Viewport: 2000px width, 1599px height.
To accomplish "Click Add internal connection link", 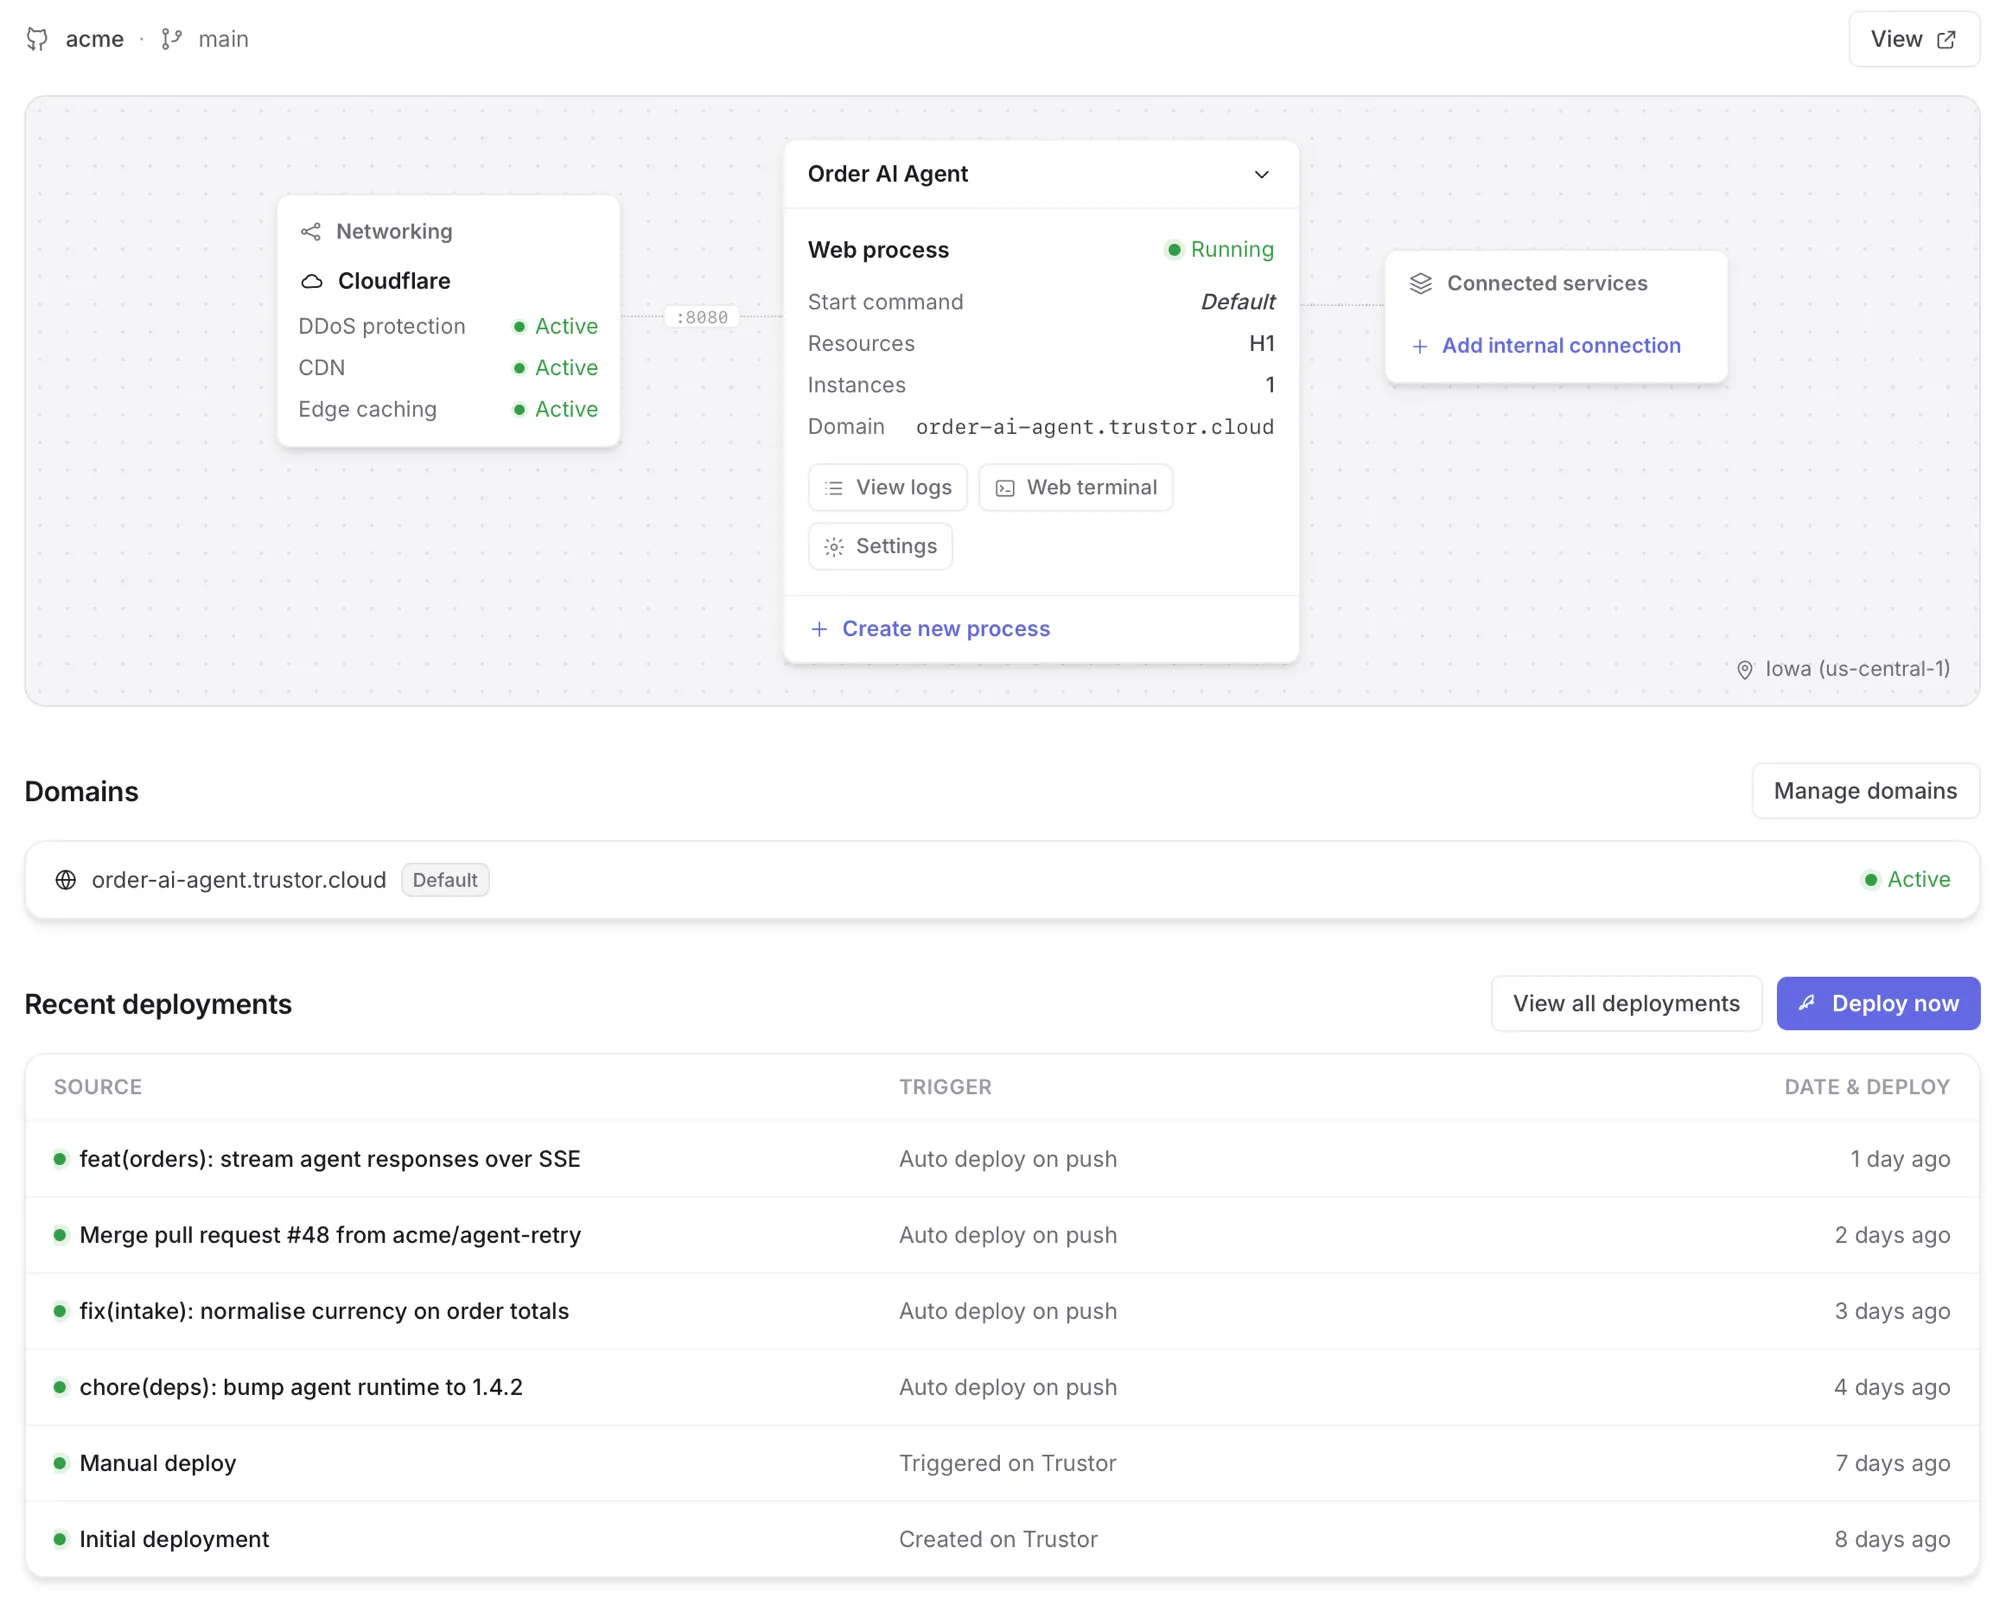I will (1560, 346).
